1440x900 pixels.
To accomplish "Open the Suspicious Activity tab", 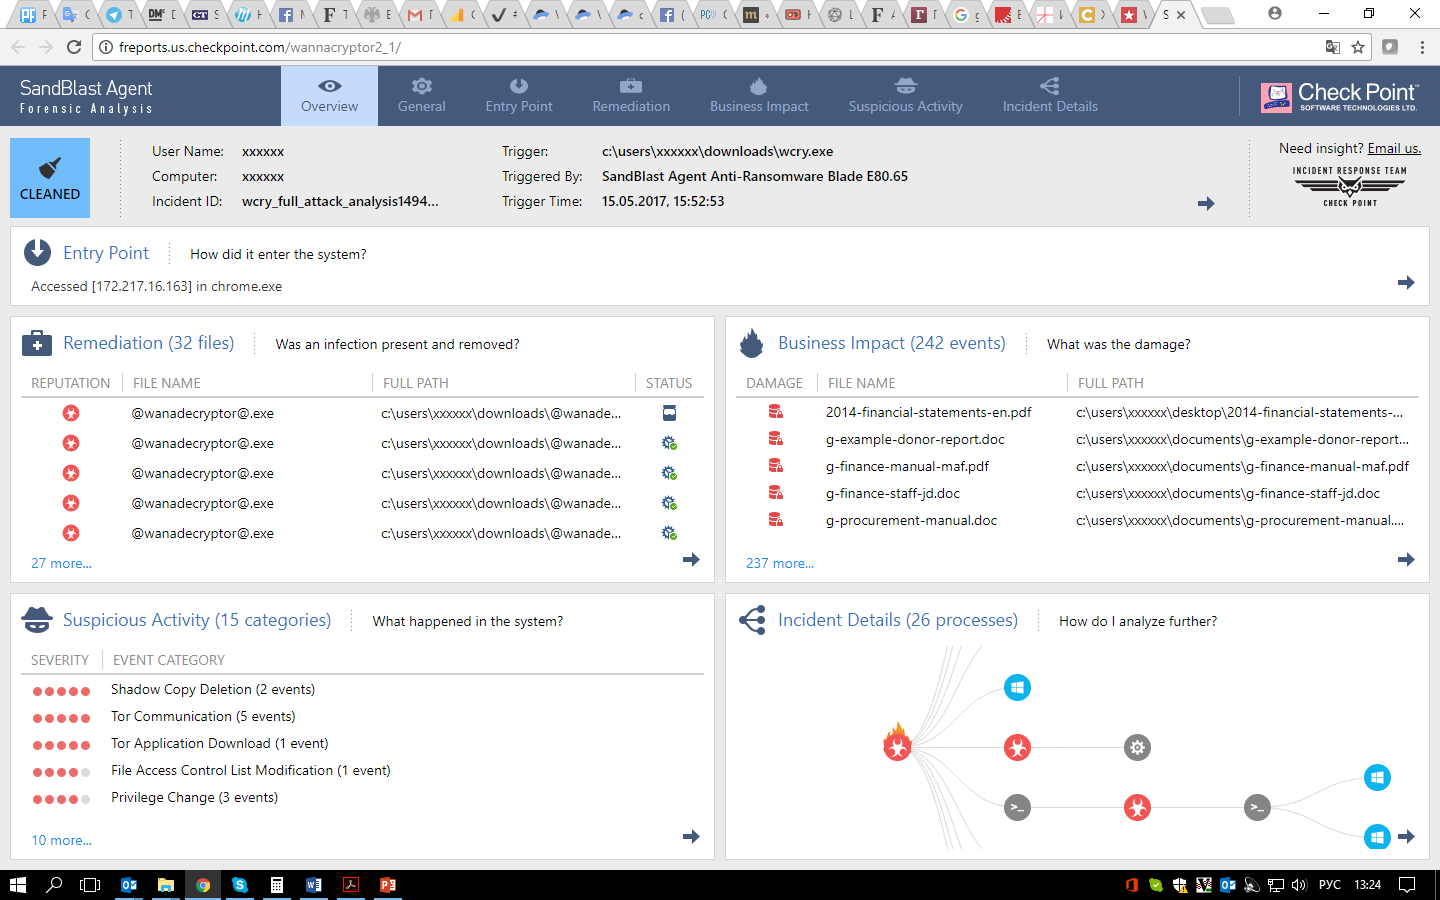I will (905, 96).
